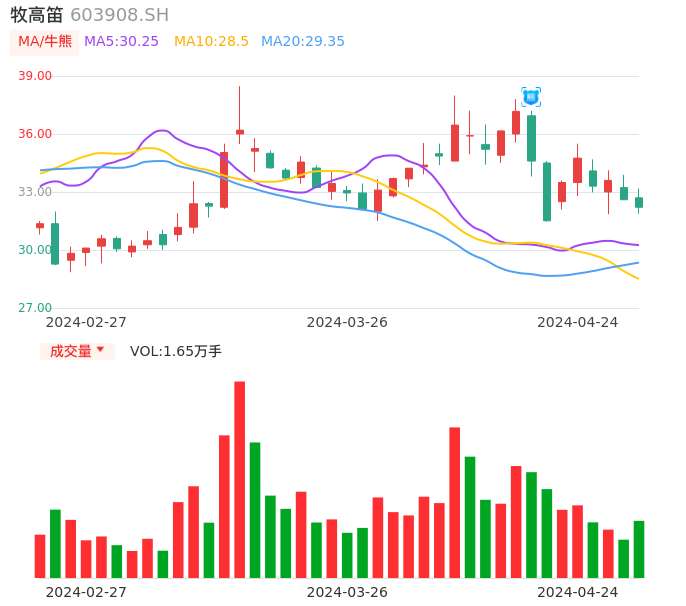Image resolution: width=686 pixels, height=606 pixels.
Task: Click the 2024-04-24 date label under volume chart
Action: point(578,592)
